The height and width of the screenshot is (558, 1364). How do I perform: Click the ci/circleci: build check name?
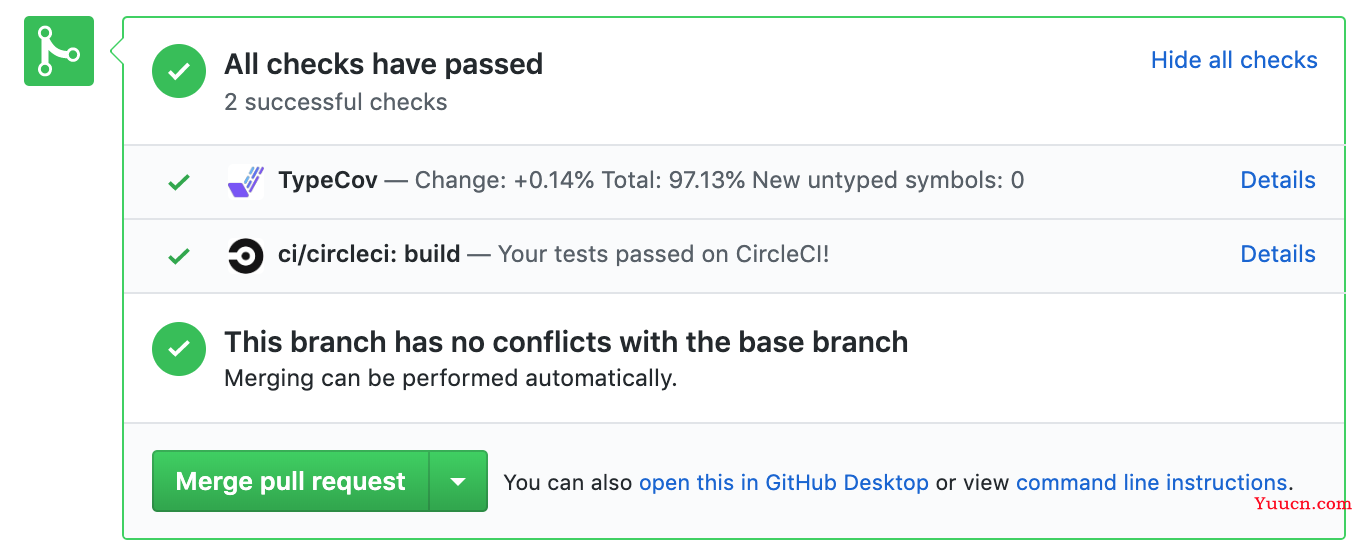click(x=369, y=254)
